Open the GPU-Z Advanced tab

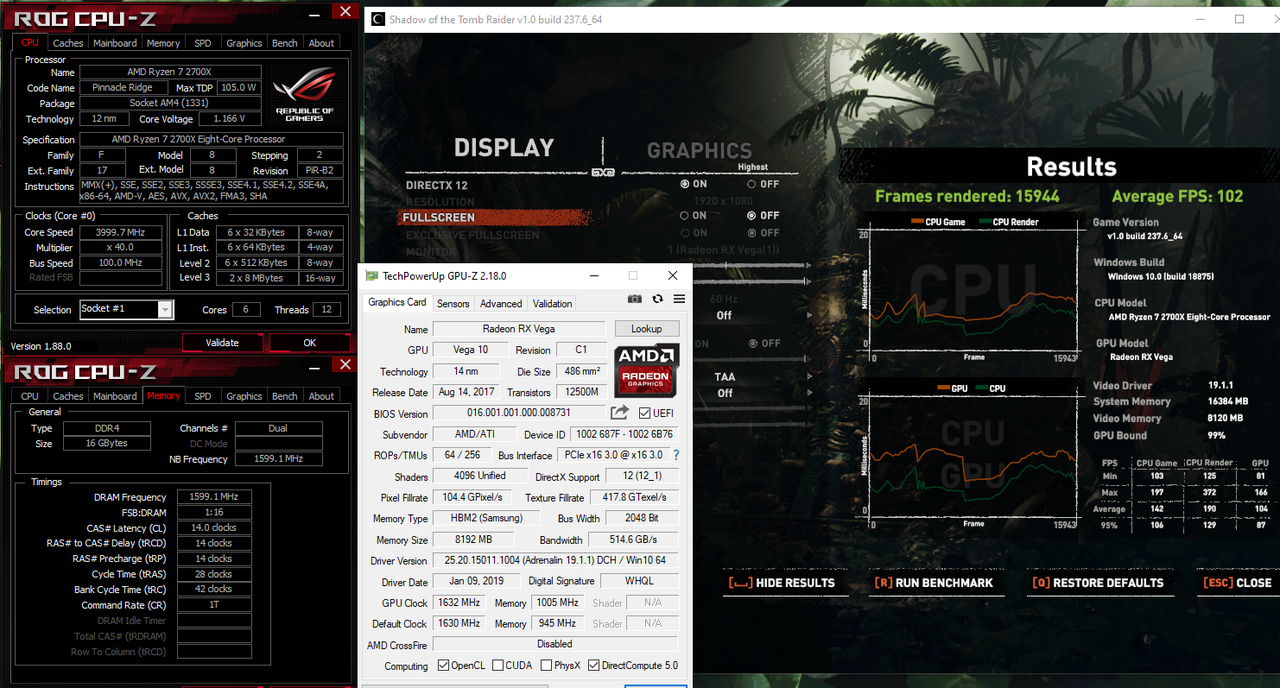[501, 303]
